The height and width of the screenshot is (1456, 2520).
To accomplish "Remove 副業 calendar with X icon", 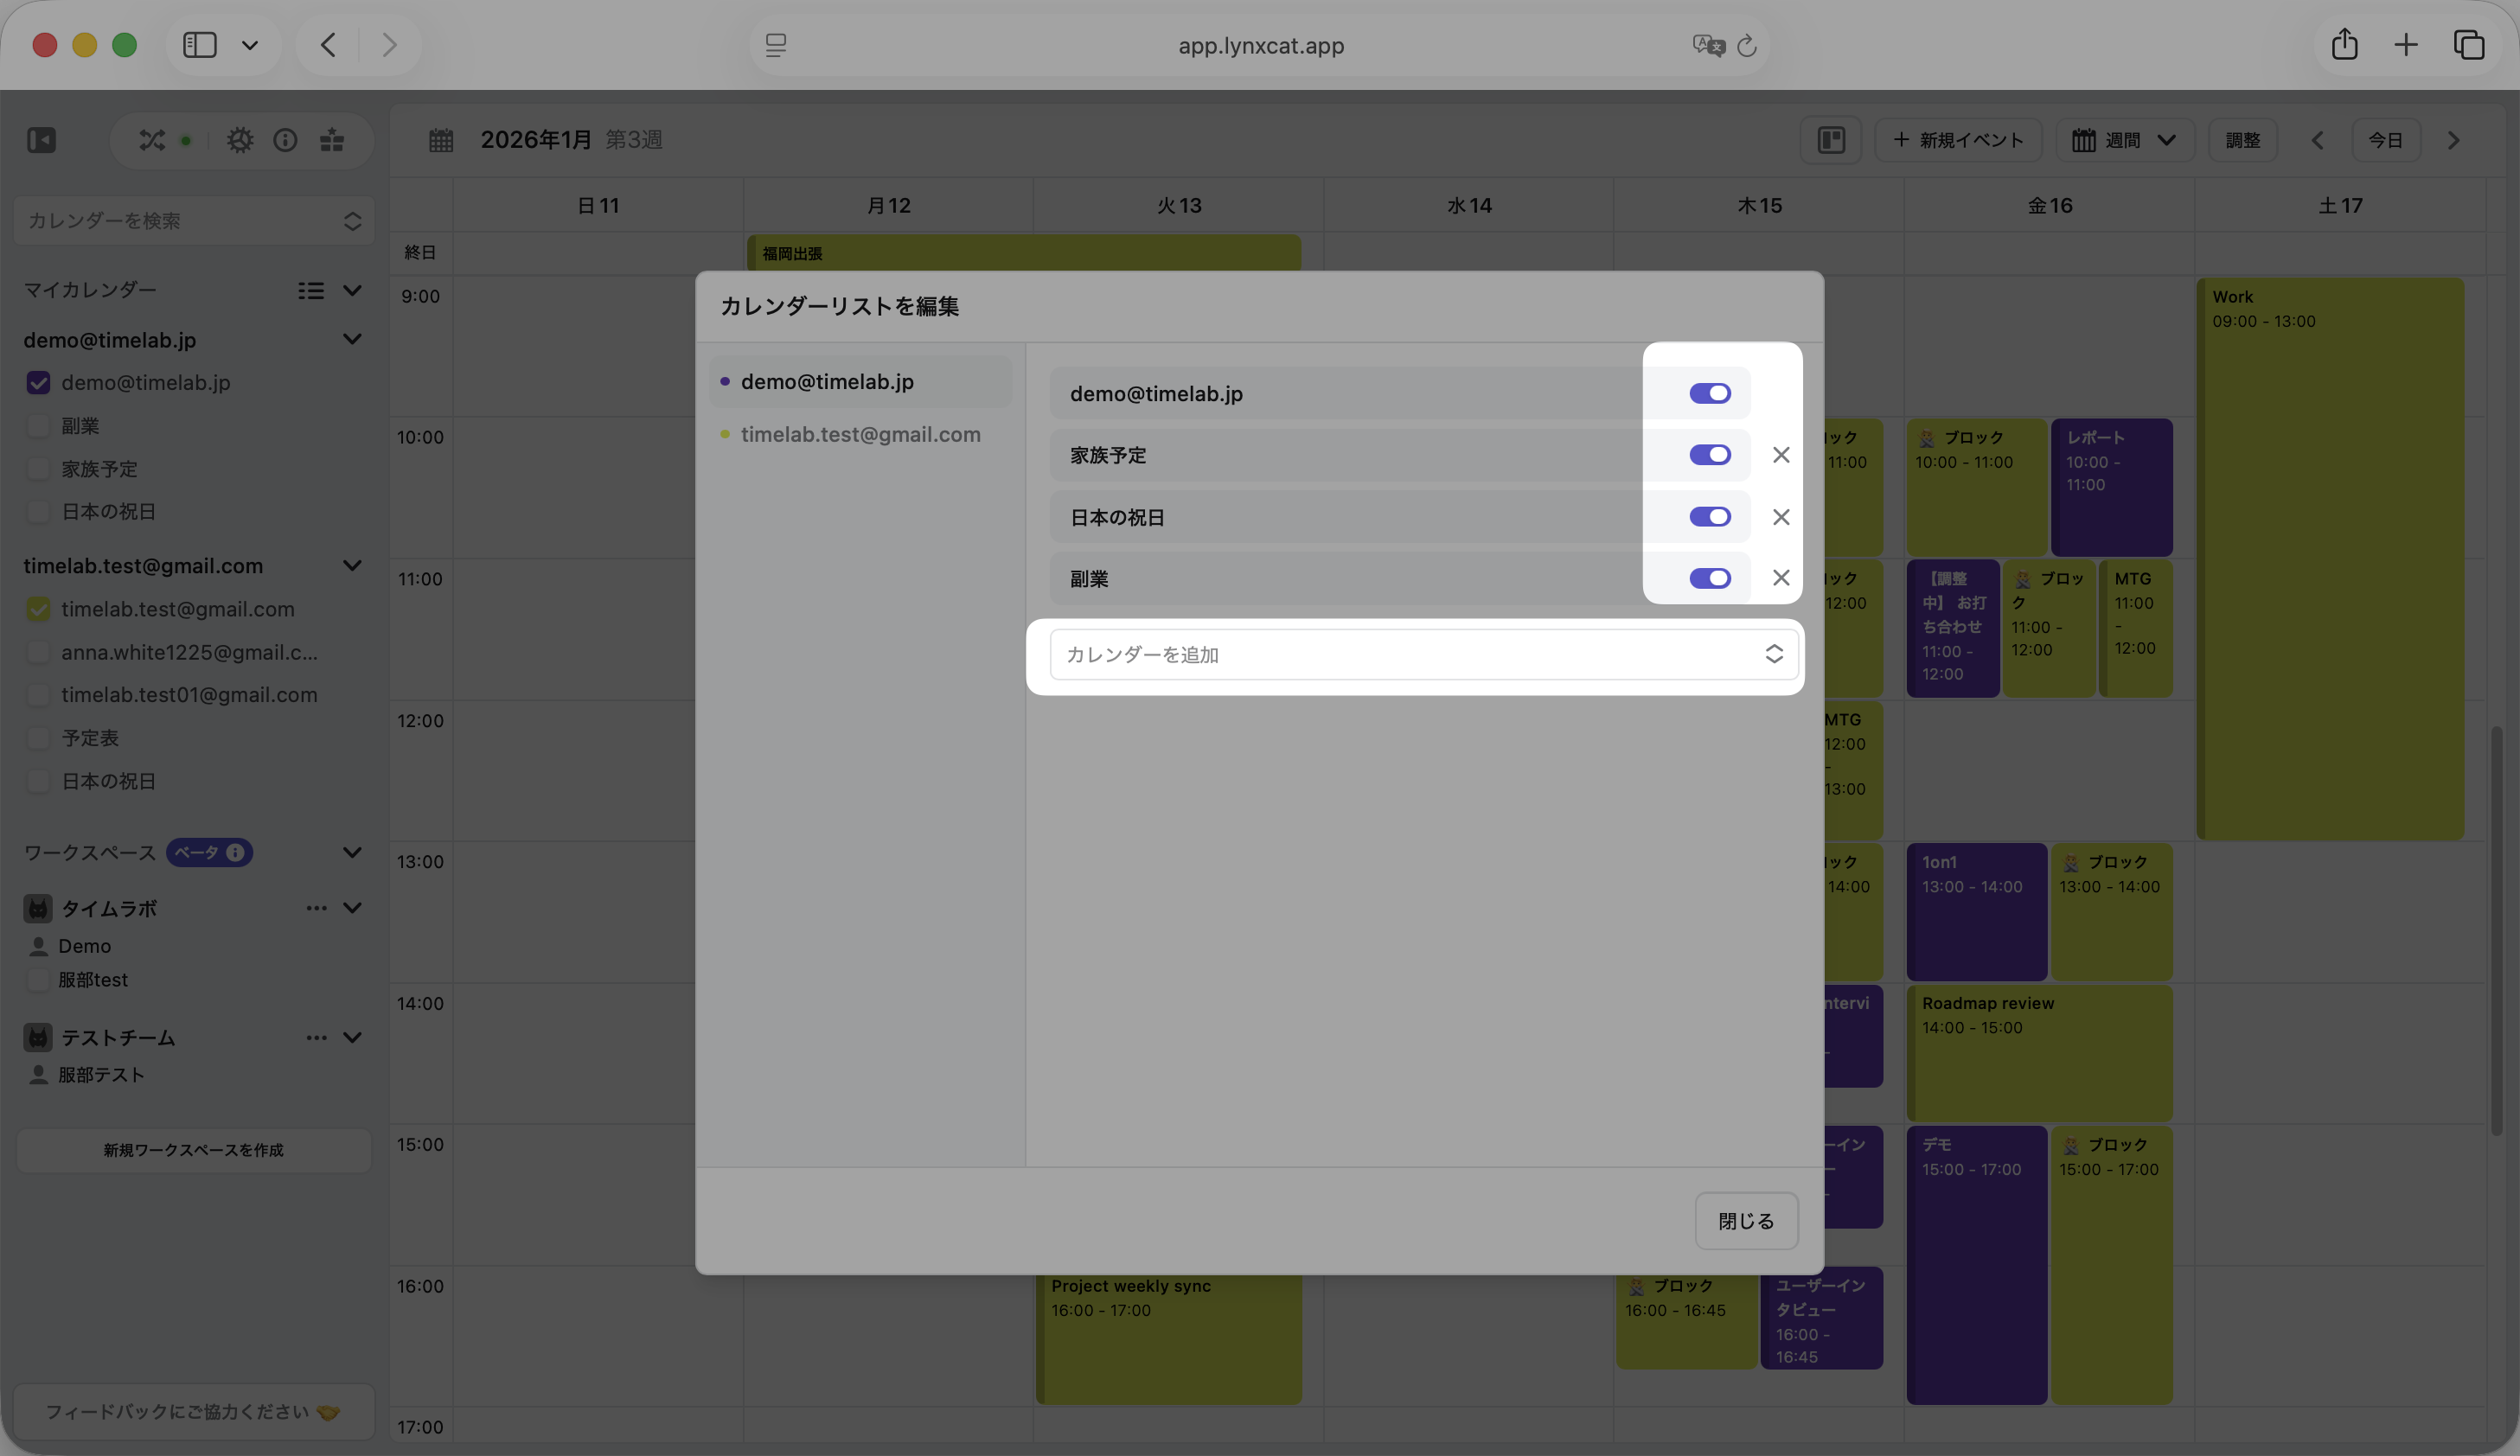I will point(1780,578).
